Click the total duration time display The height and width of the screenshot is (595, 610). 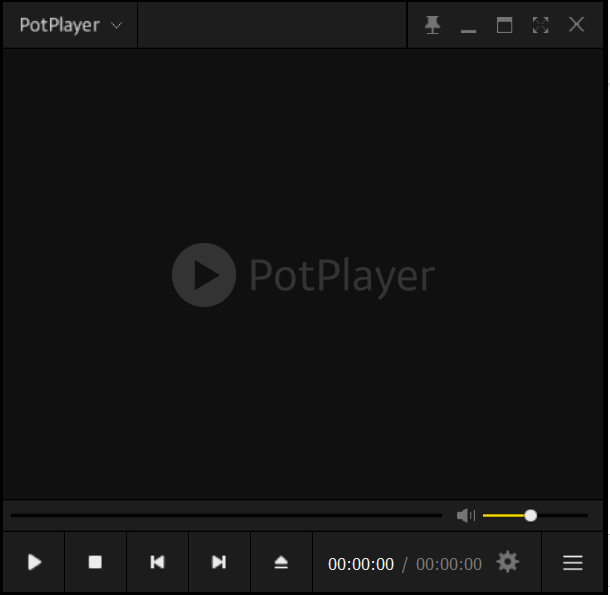(449, 564)
